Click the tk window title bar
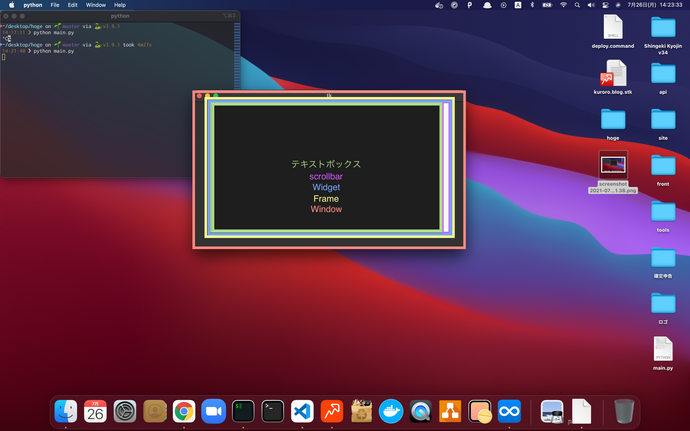Screen dimensions: 690x431 coord(329,95)
